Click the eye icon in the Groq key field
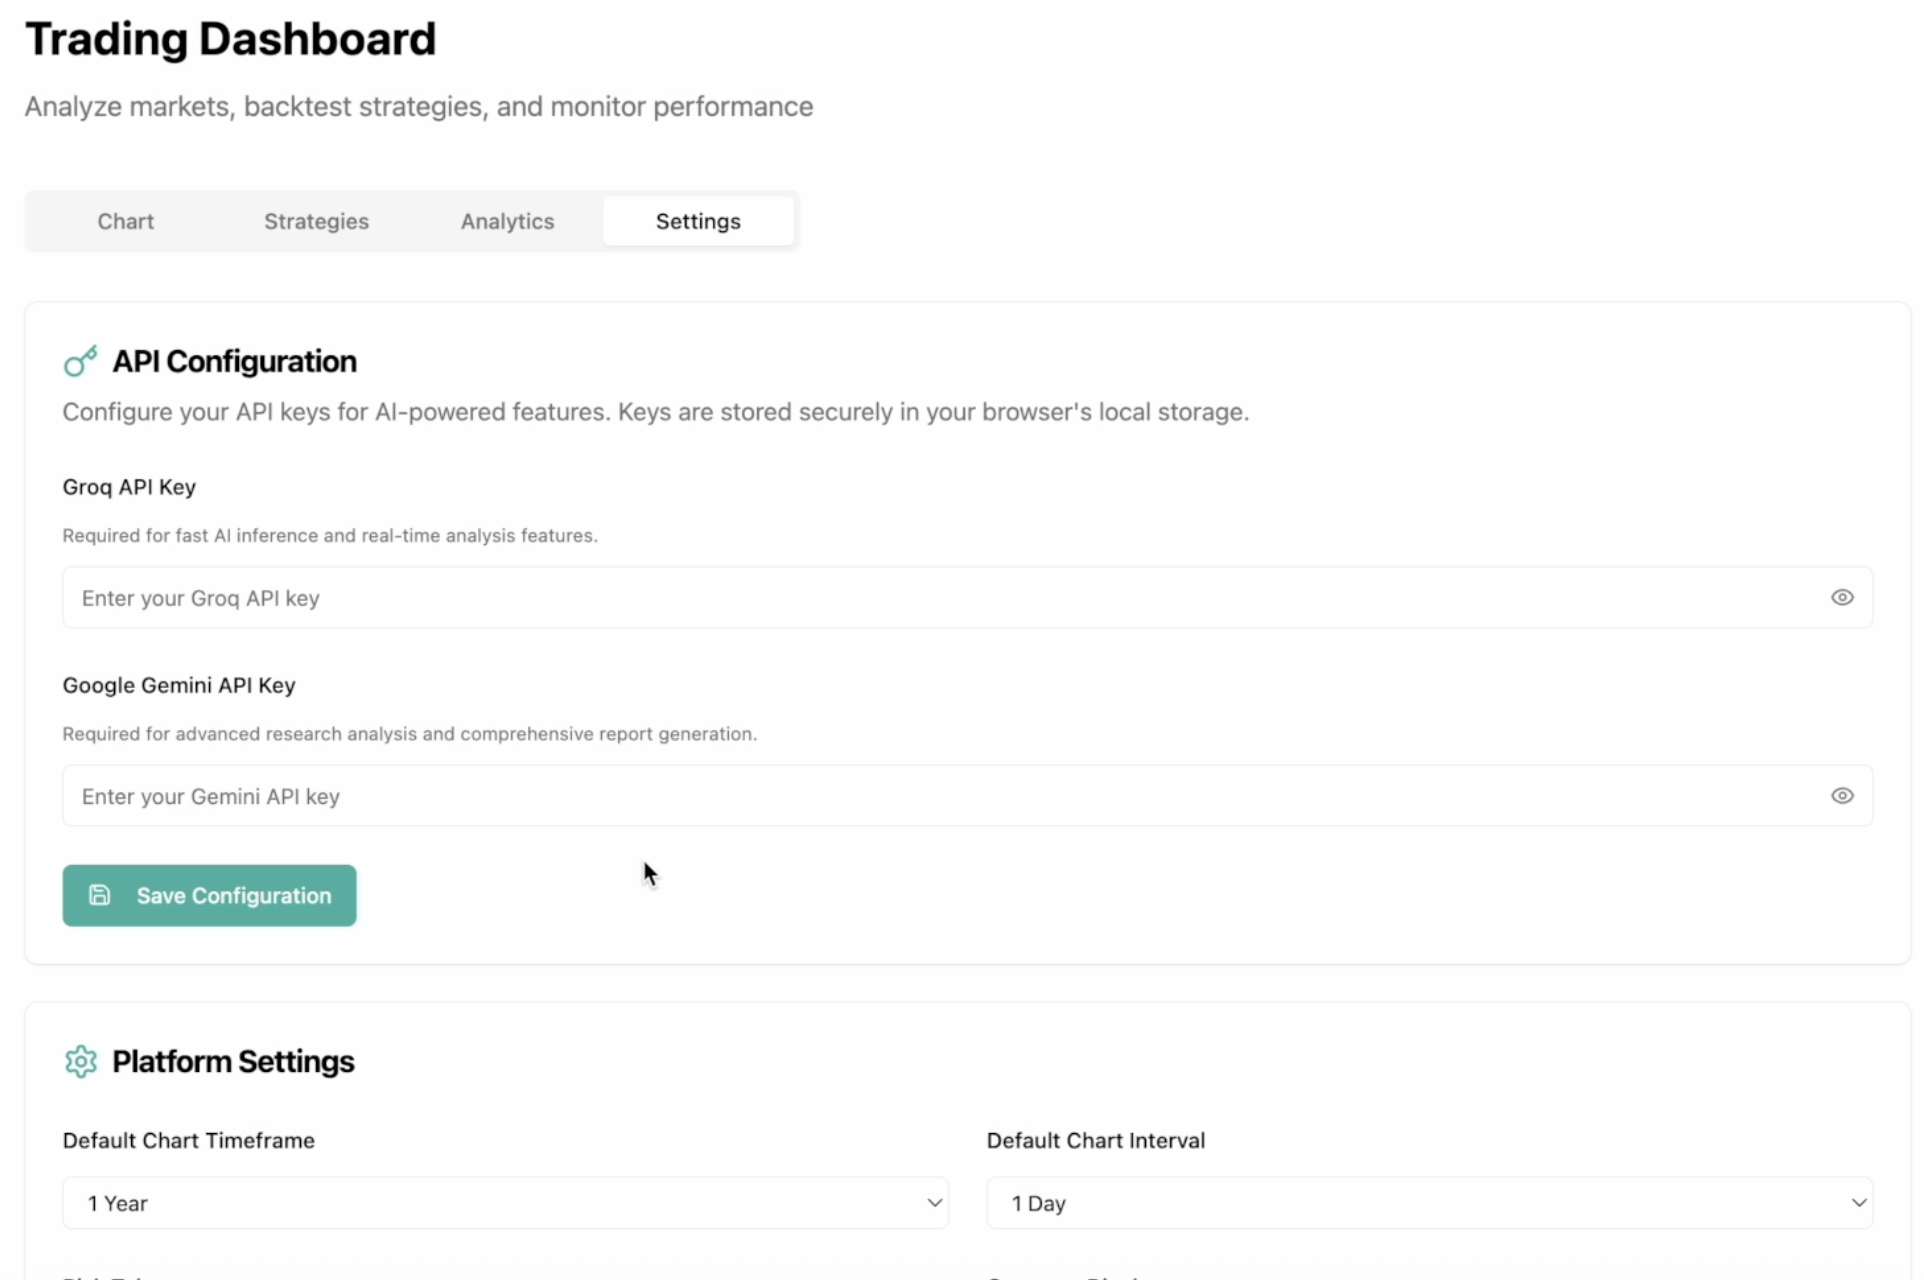Screen dimensions: 1924x1280 pos(1842,597)
